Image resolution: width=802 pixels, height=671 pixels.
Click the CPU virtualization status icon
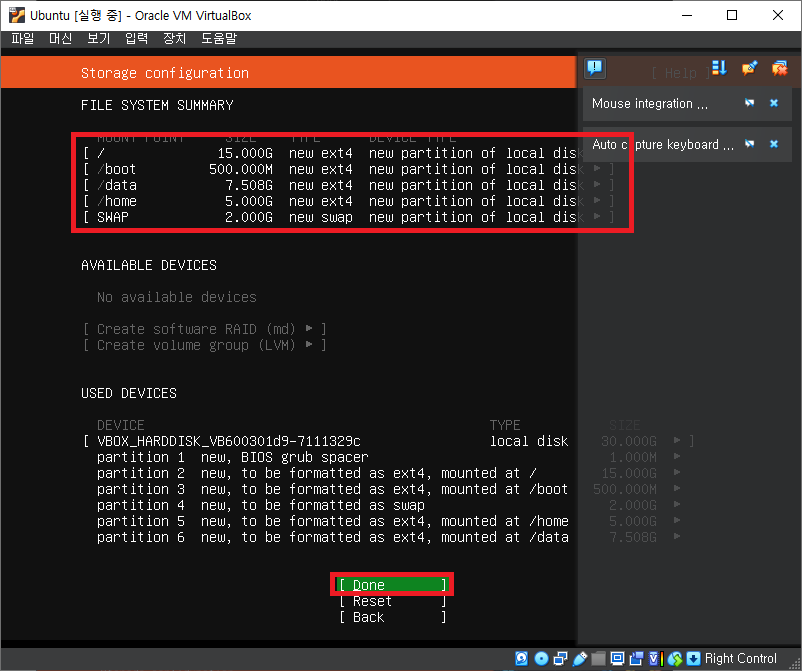coord(656,658)
